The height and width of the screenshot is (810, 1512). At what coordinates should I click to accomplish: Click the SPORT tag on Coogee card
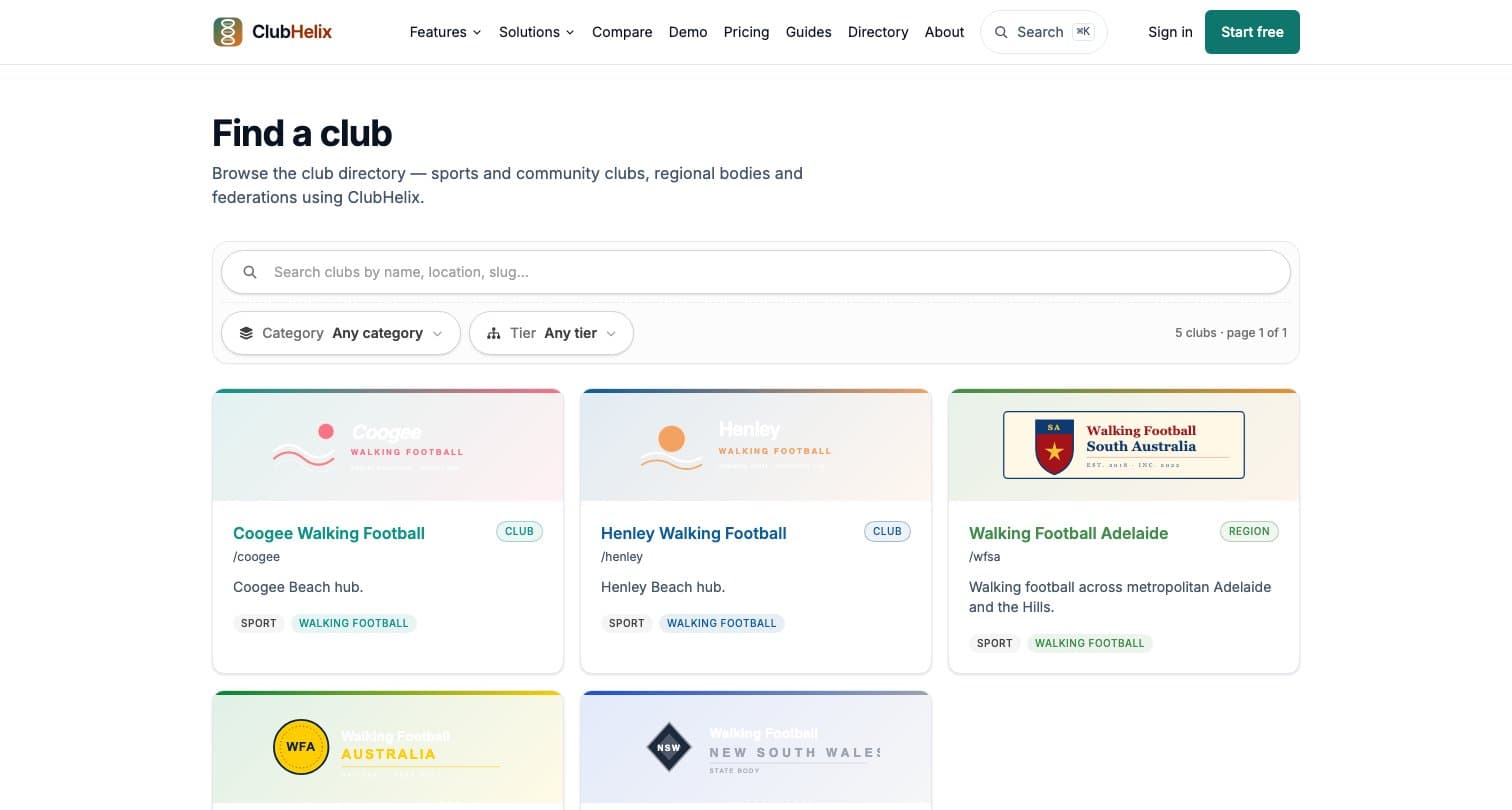[259, 623]
